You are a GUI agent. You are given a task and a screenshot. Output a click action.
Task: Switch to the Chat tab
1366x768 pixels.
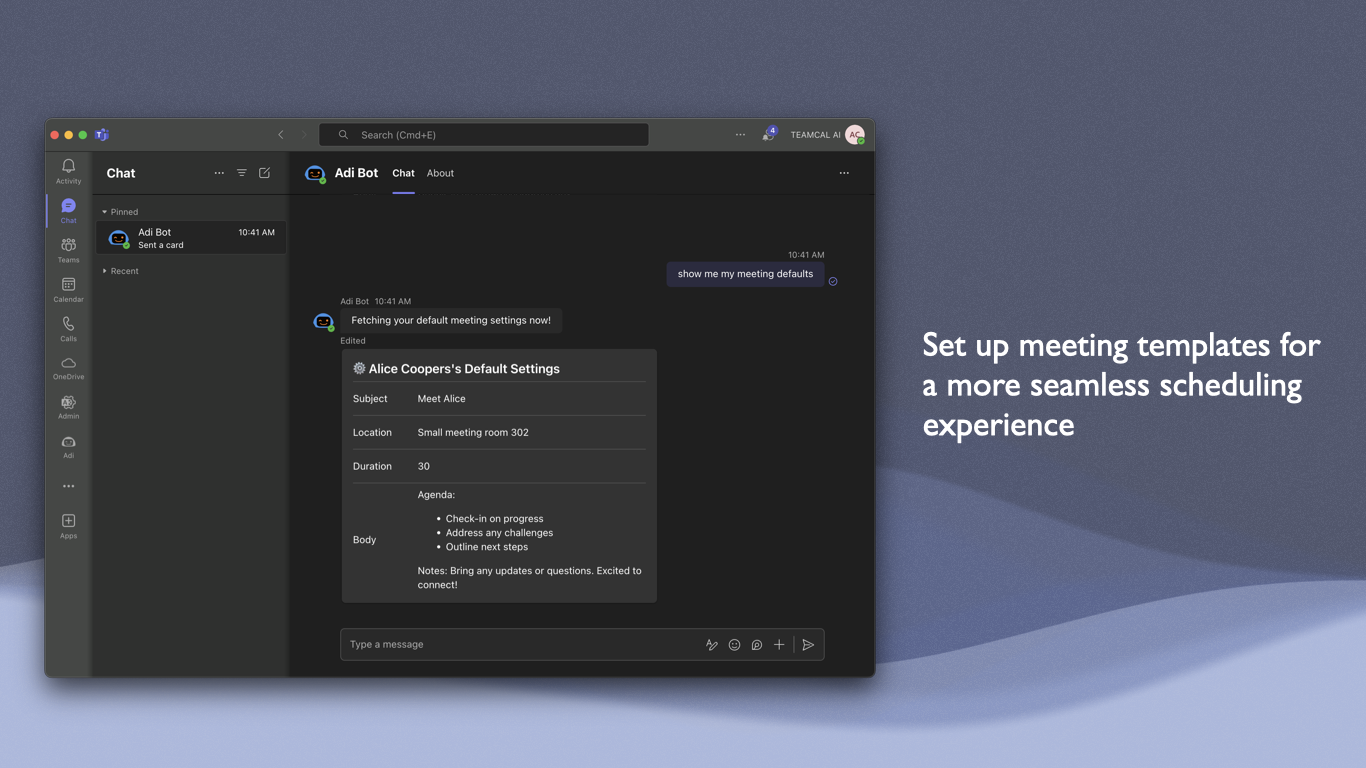click(x=403, y=173)
